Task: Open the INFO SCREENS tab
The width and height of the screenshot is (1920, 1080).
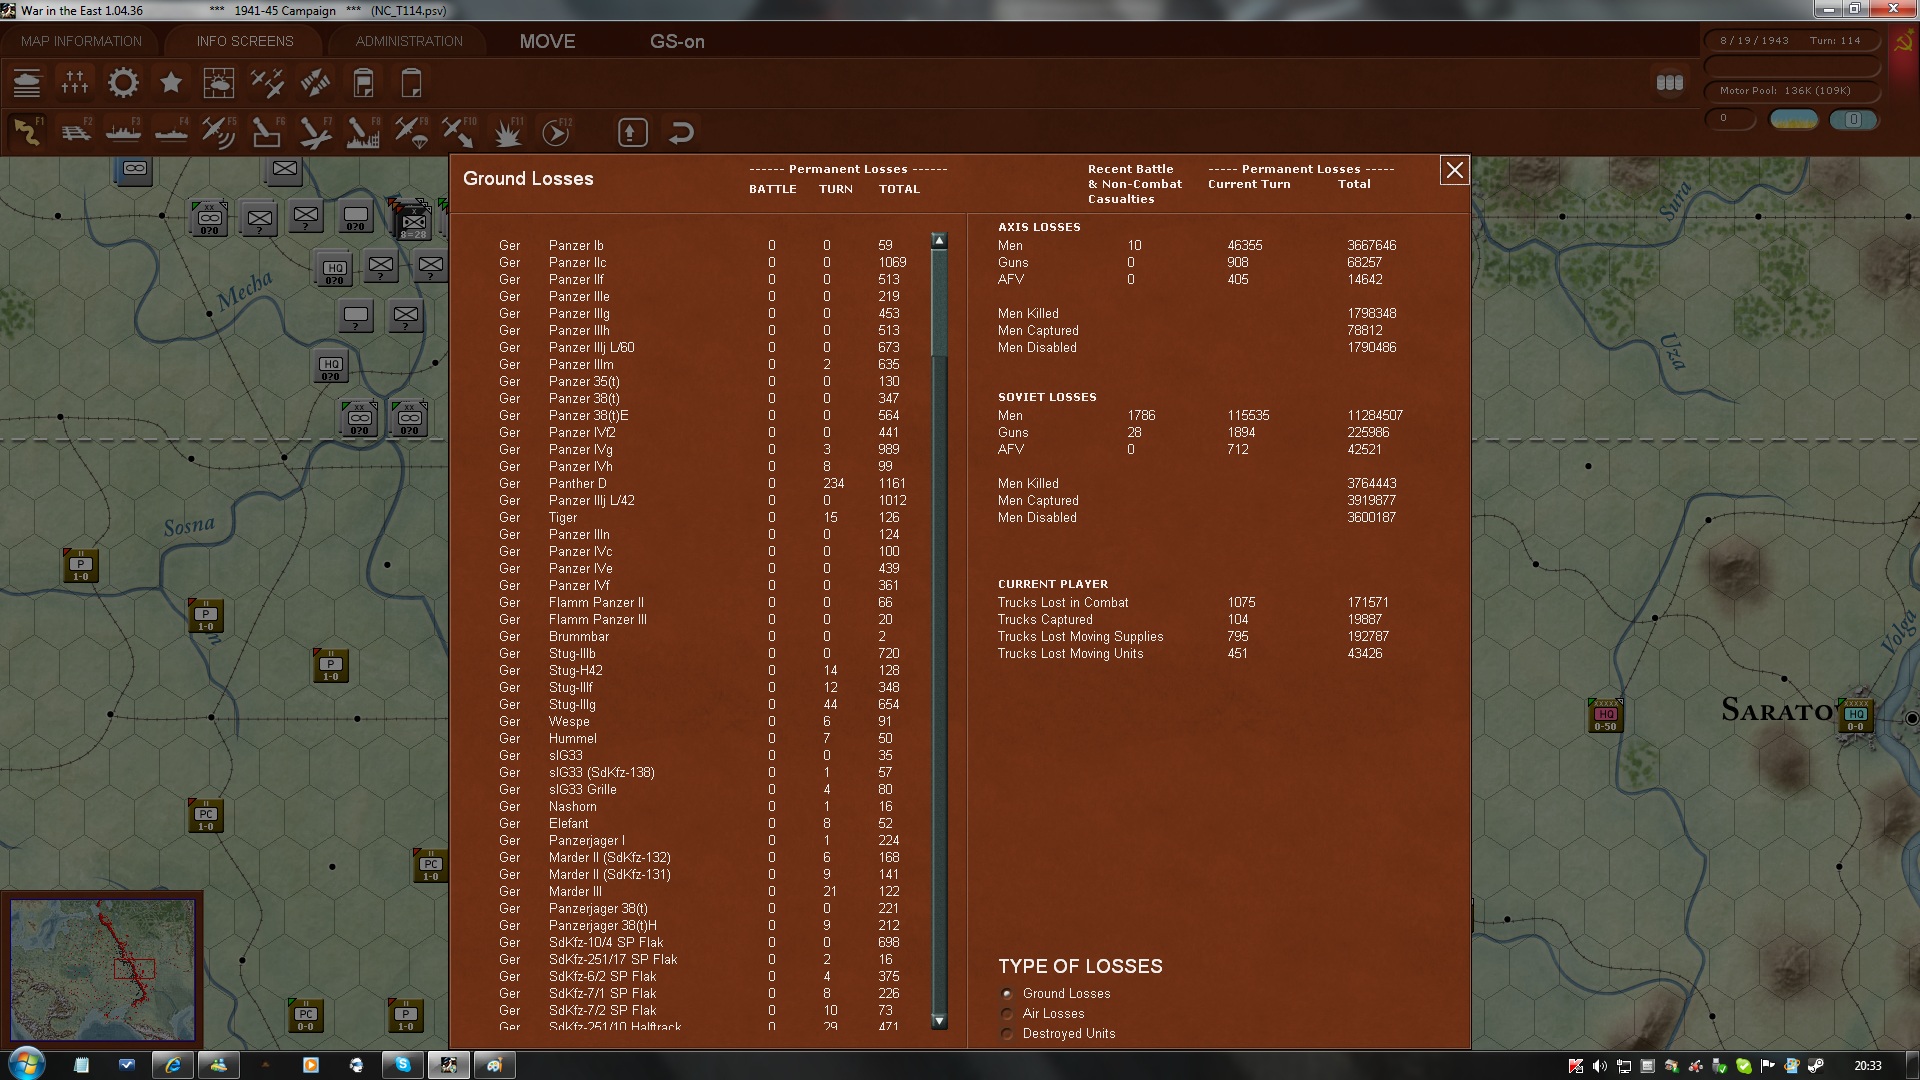Action: click(x=245, y=41)
